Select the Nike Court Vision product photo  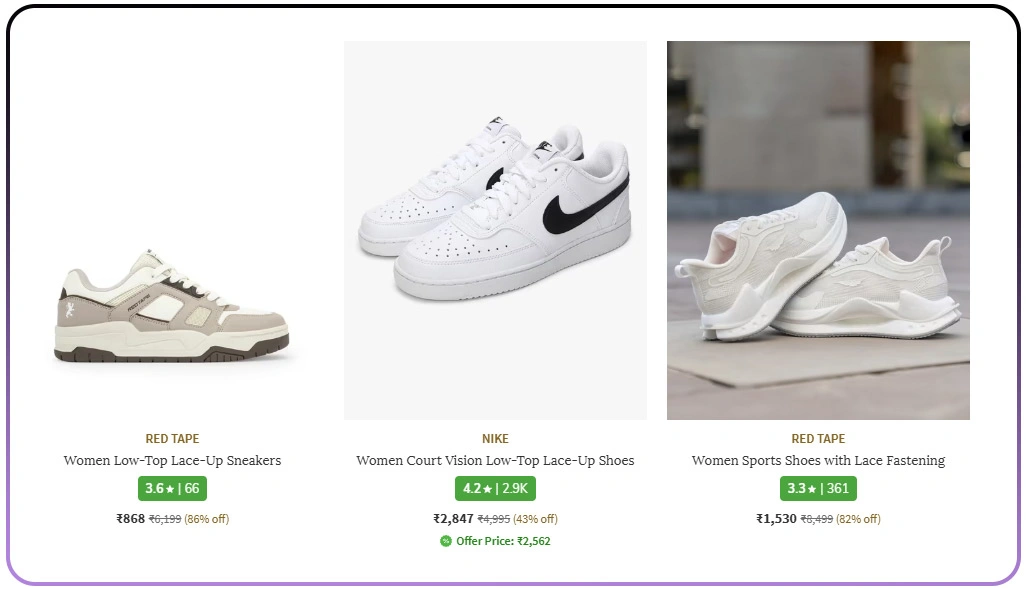495,228
